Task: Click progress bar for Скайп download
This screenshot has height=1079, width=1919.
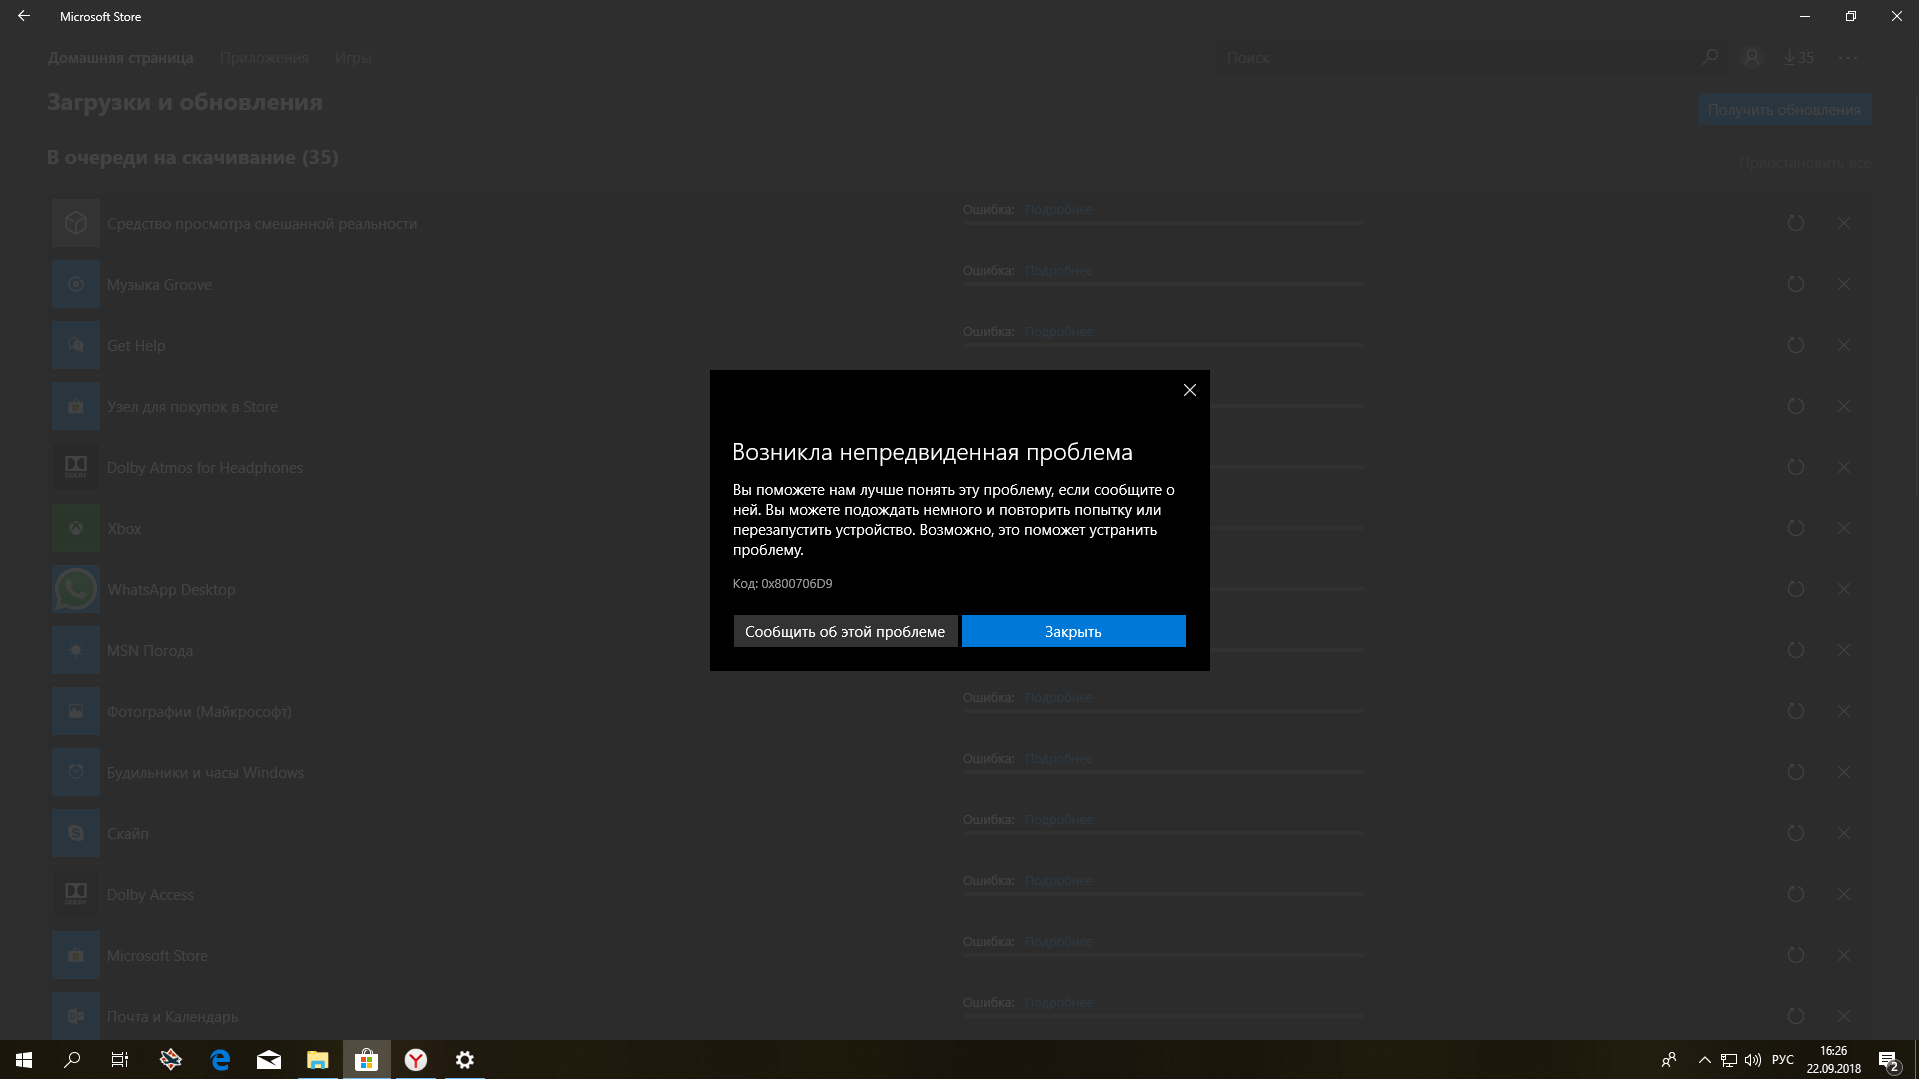Action: (x=1162, y=833)
